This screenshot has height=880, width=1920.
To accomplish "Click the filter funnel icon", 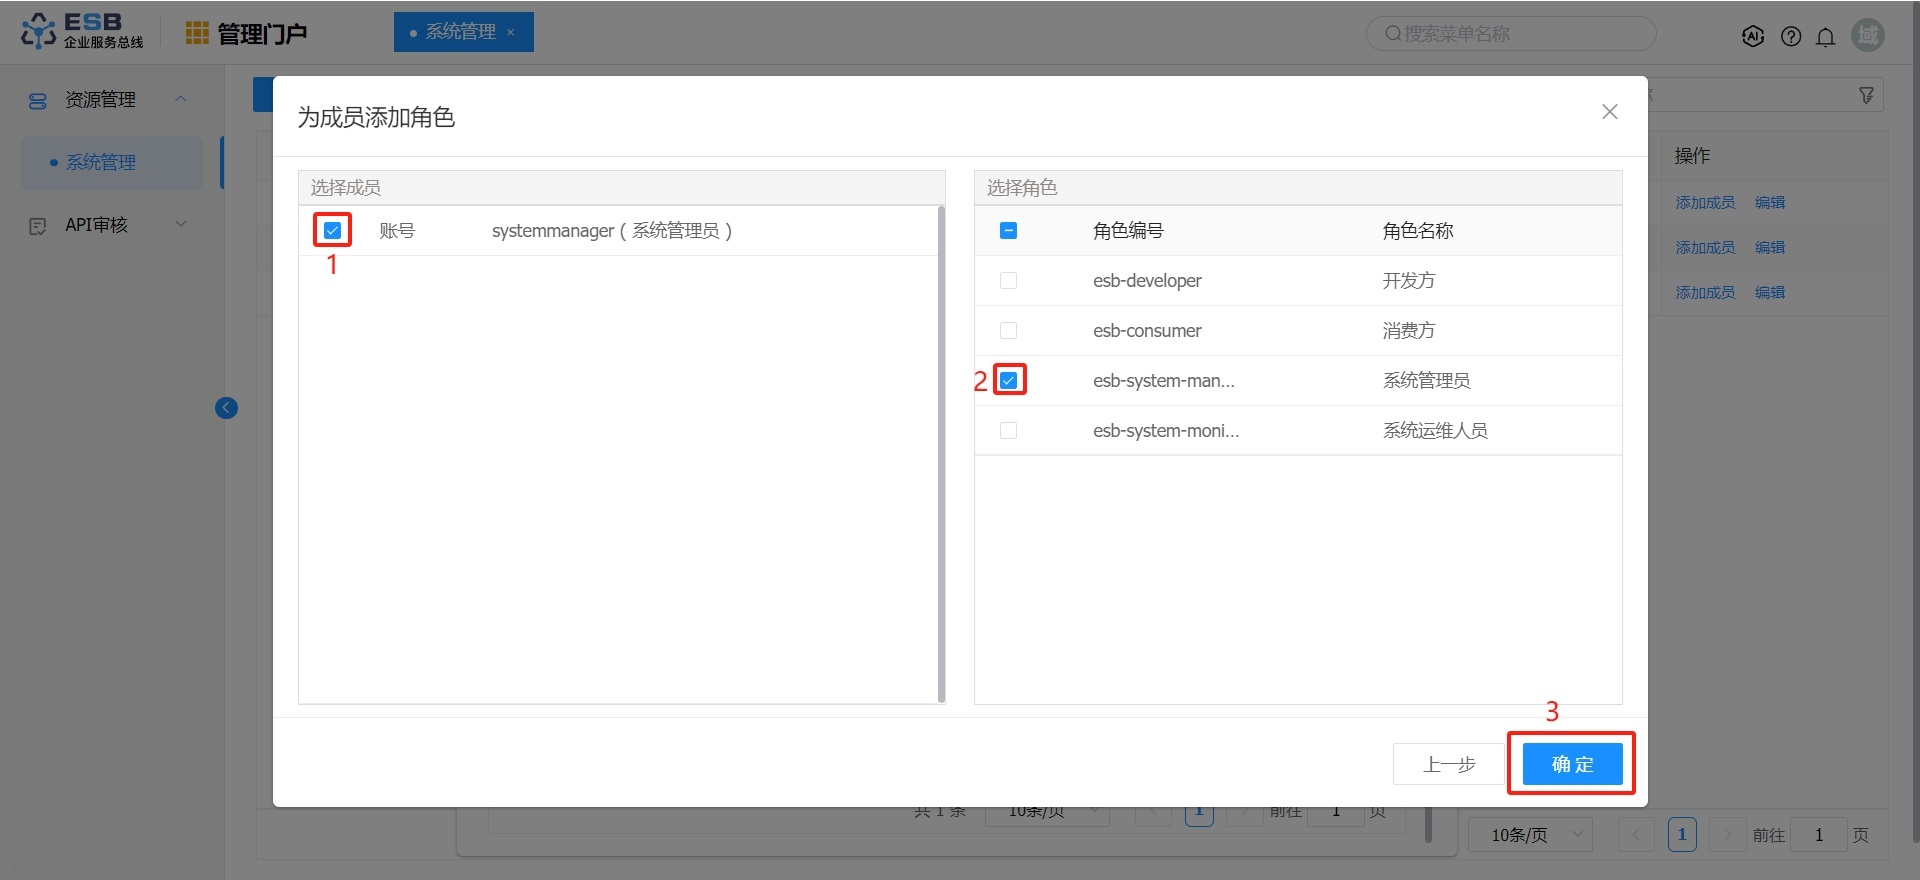I will click(x=1866, y=95).
